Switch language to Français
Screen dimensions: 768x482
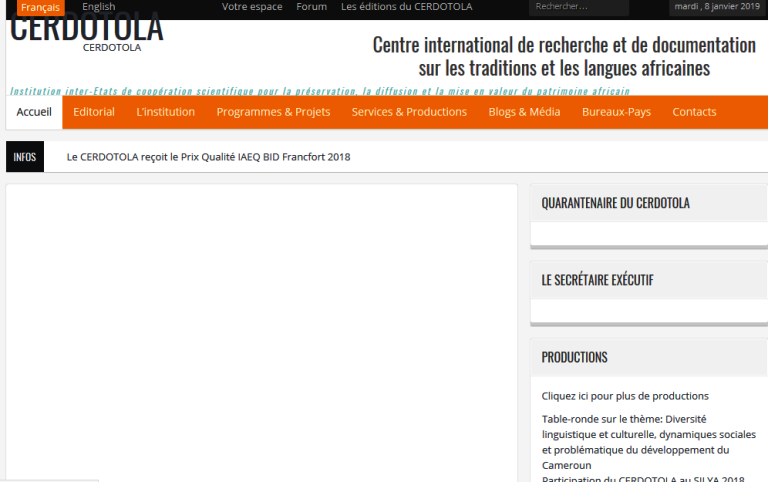(x=40, y=7)
